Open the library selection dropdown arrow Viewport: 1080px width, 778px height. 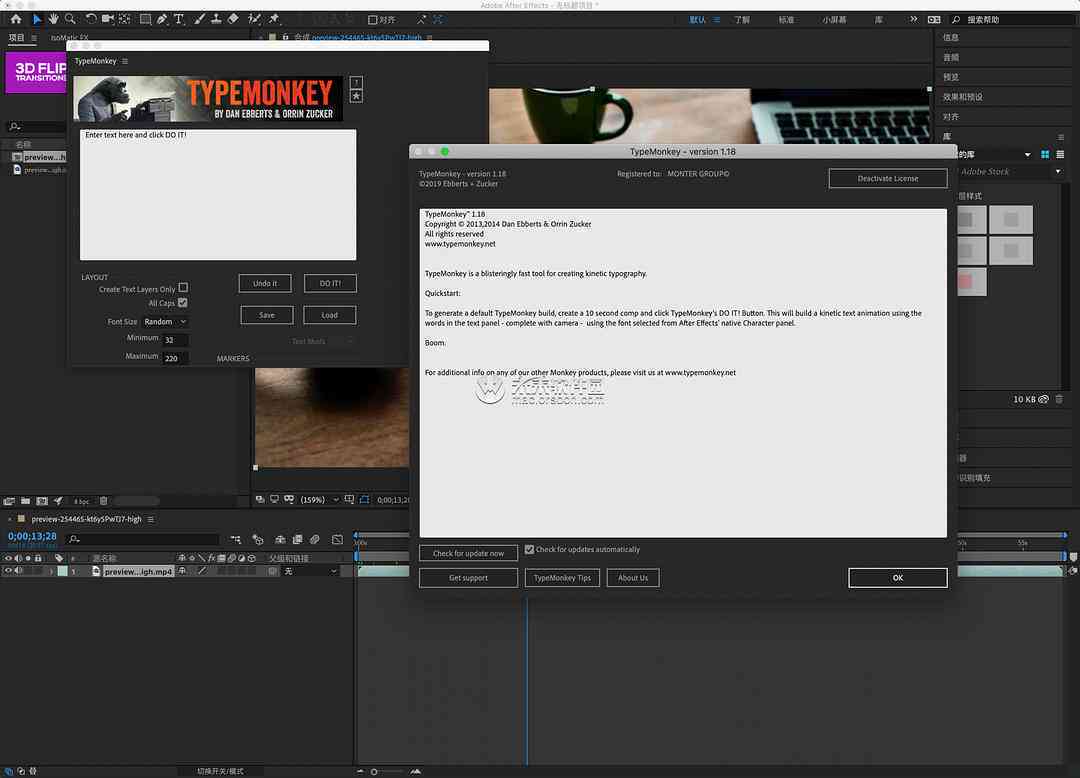1028,155
